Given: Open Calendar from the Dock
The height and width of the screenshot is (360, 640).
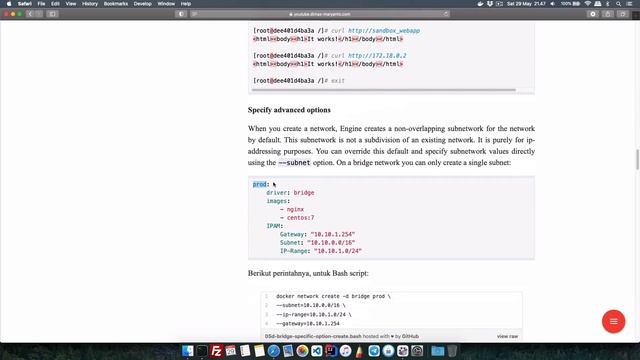Looking at the screenshot, I should coord(231,351).
